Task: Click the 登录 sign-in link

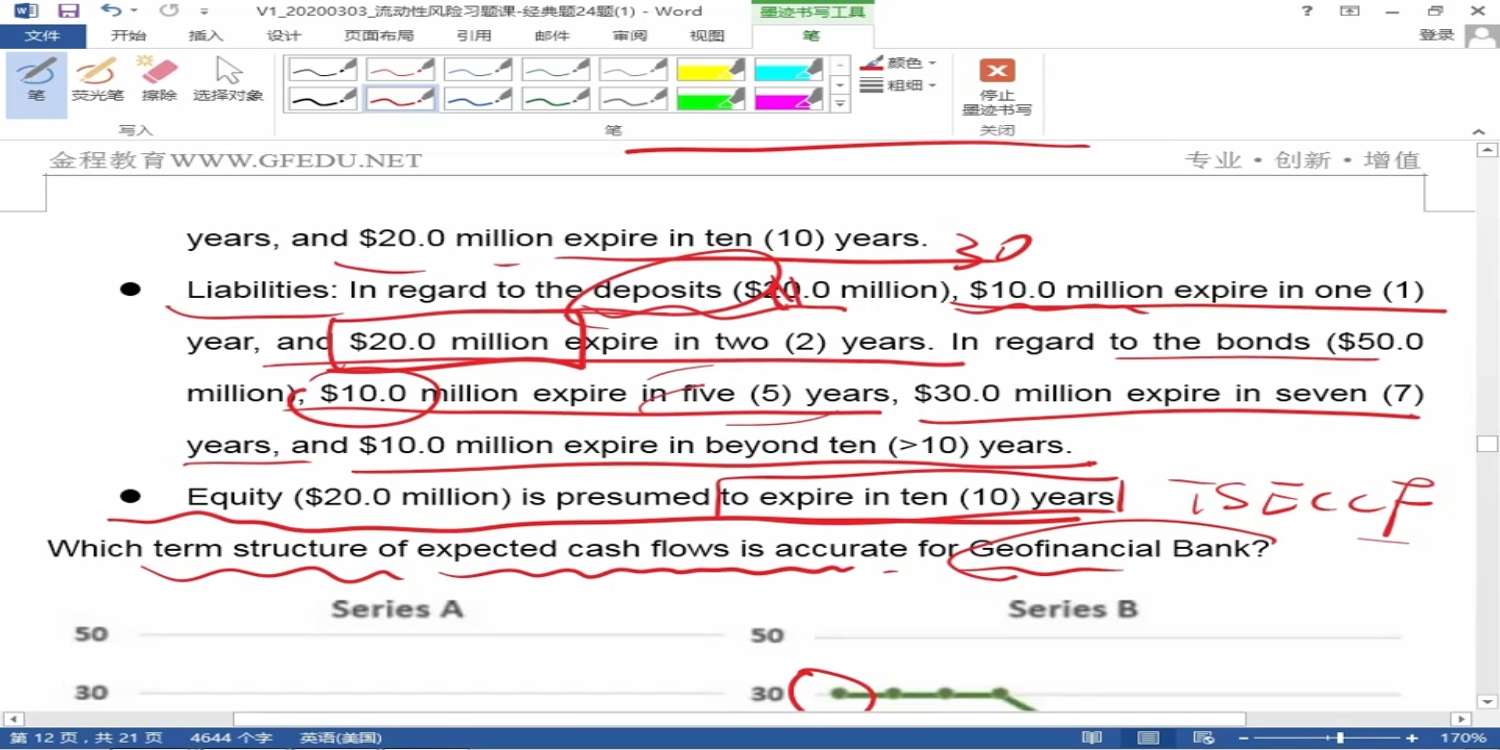Action: [1436, 35]
